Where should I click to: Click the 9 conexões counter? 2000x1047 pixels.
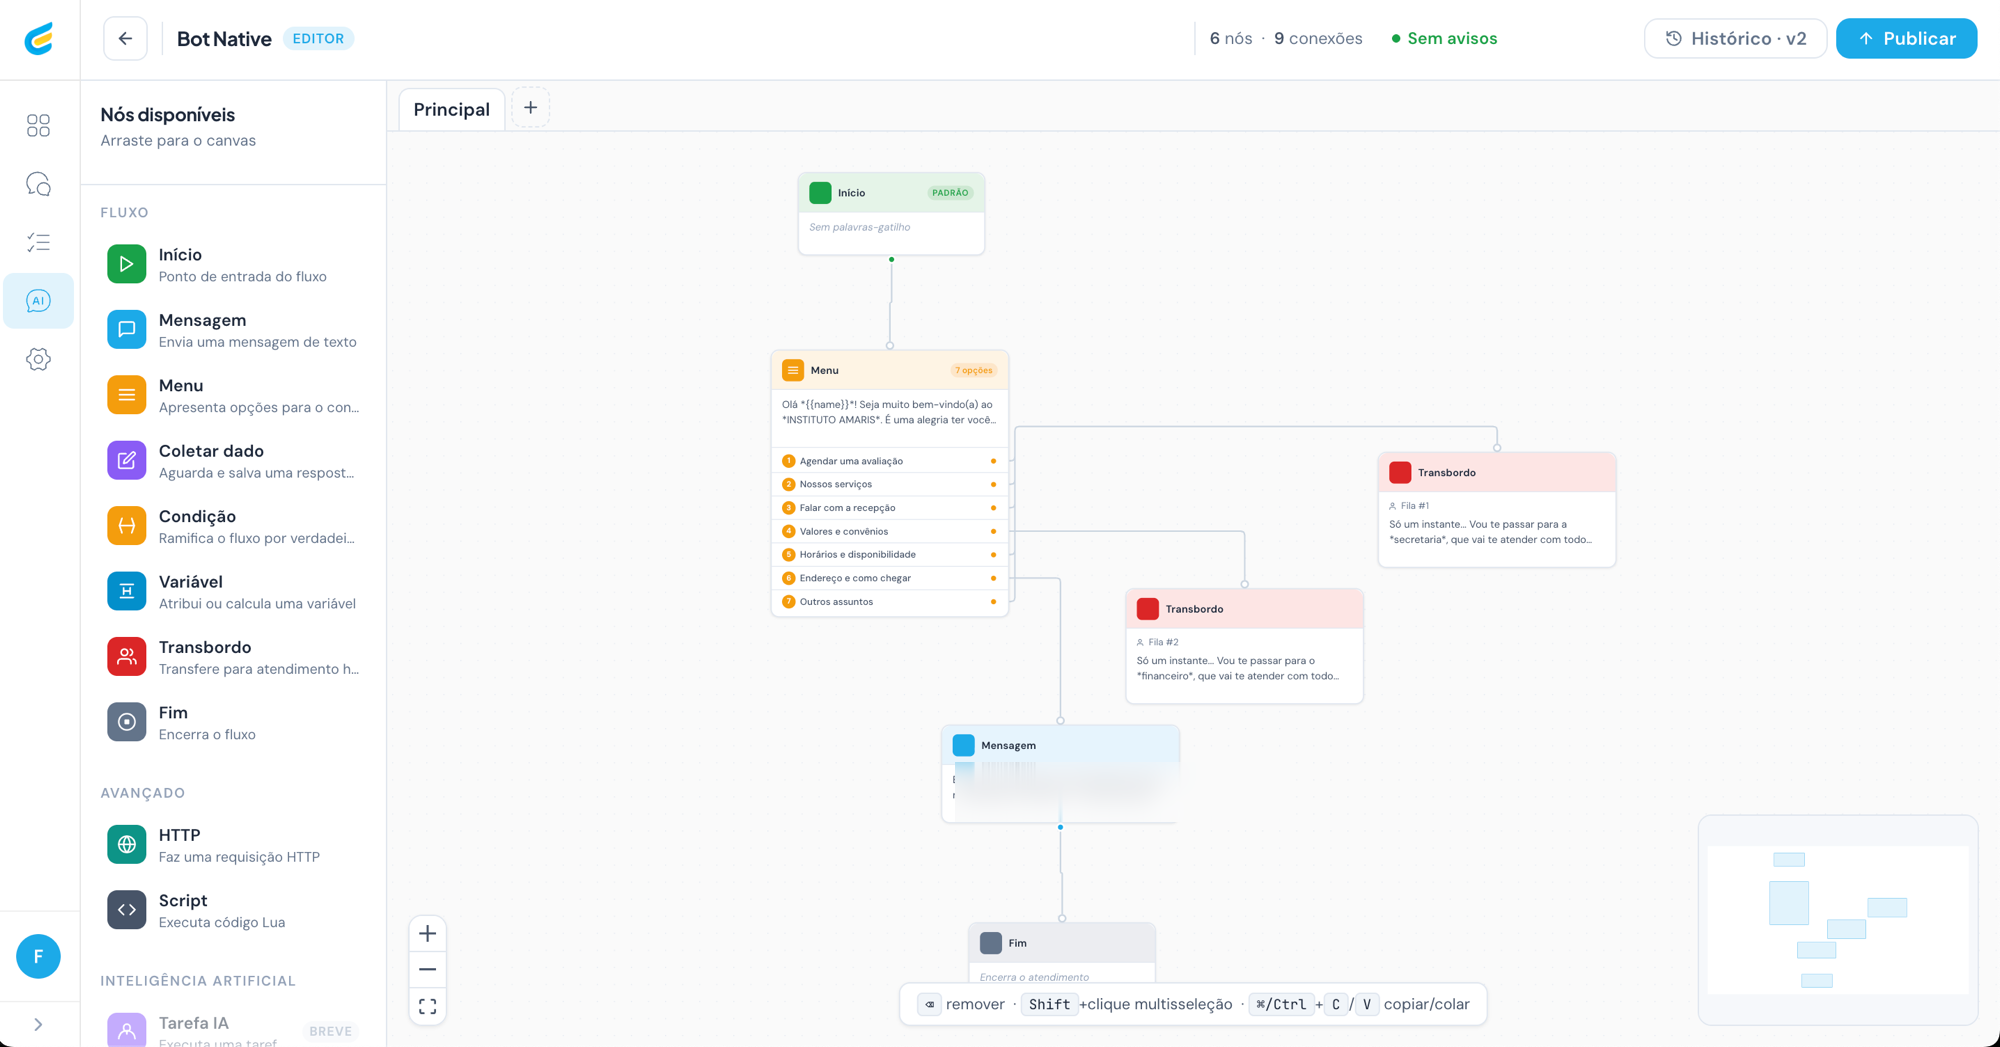pyautogui.click(x=1318, y=39)
